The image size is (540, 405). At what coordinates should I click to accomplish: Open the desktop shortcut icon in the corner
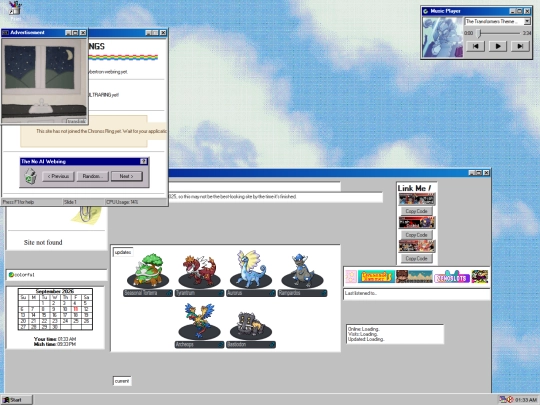pos(15,8)
